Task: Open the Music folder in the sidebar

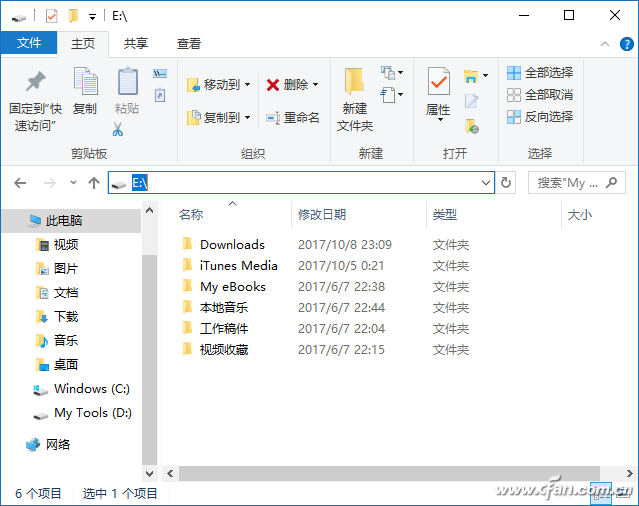Action: pos(57,341)
